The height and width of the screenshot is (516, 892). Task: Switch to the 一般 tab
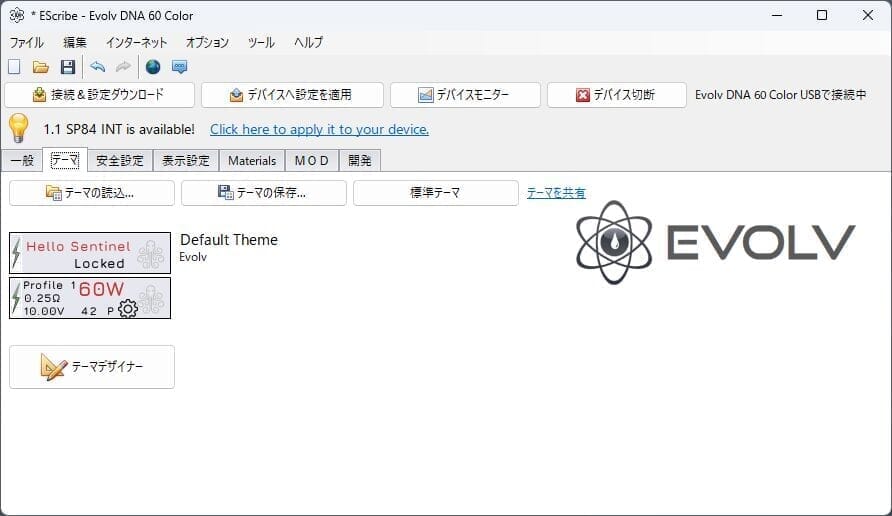tap(22, 161)
